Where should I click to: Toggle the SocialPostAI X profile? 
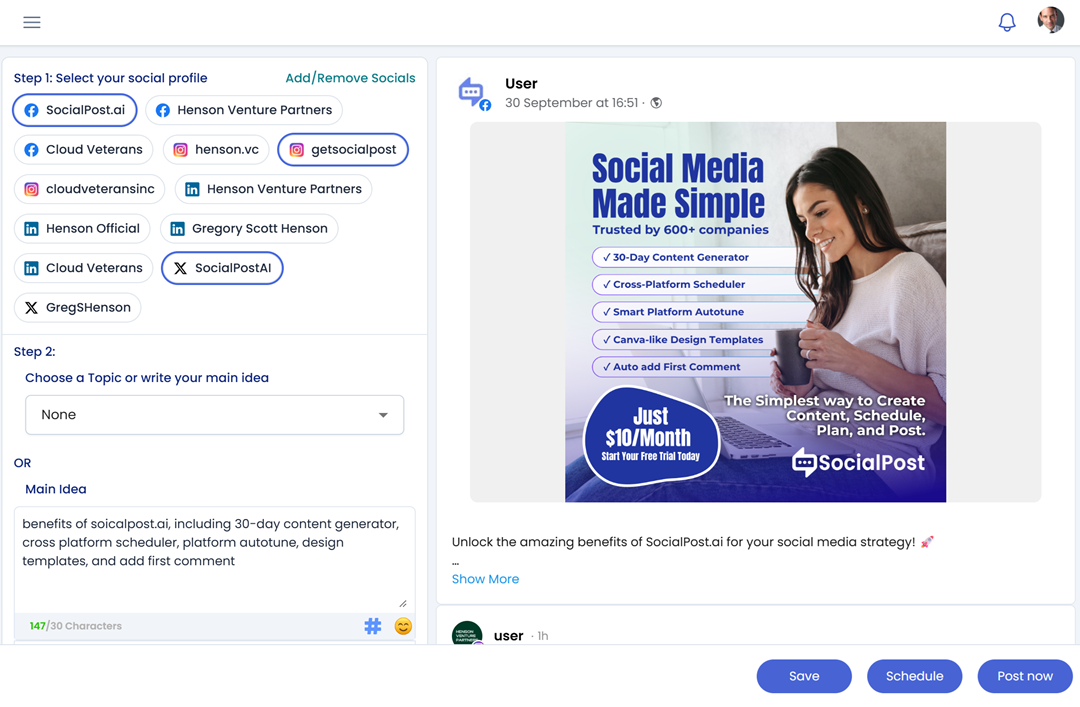(x=222, y=268)
